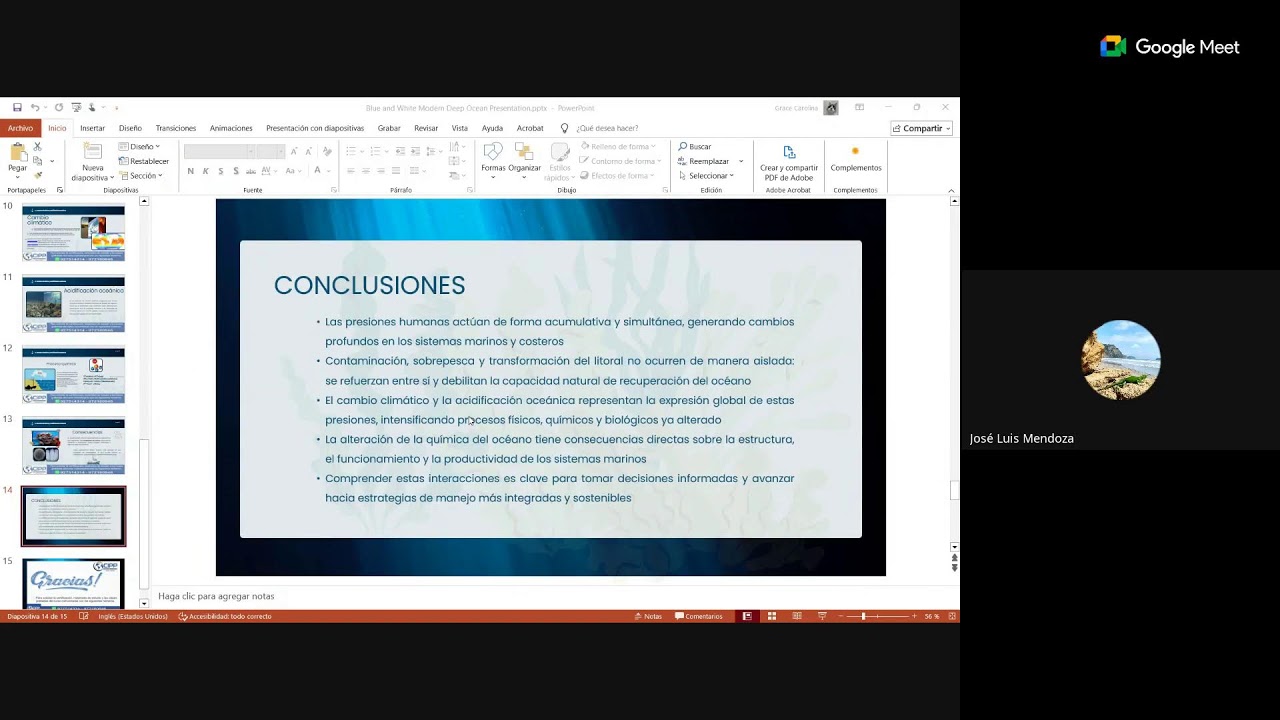1280x720 pixels.
Task: Fit slide to current window icon
Action: 952,616
